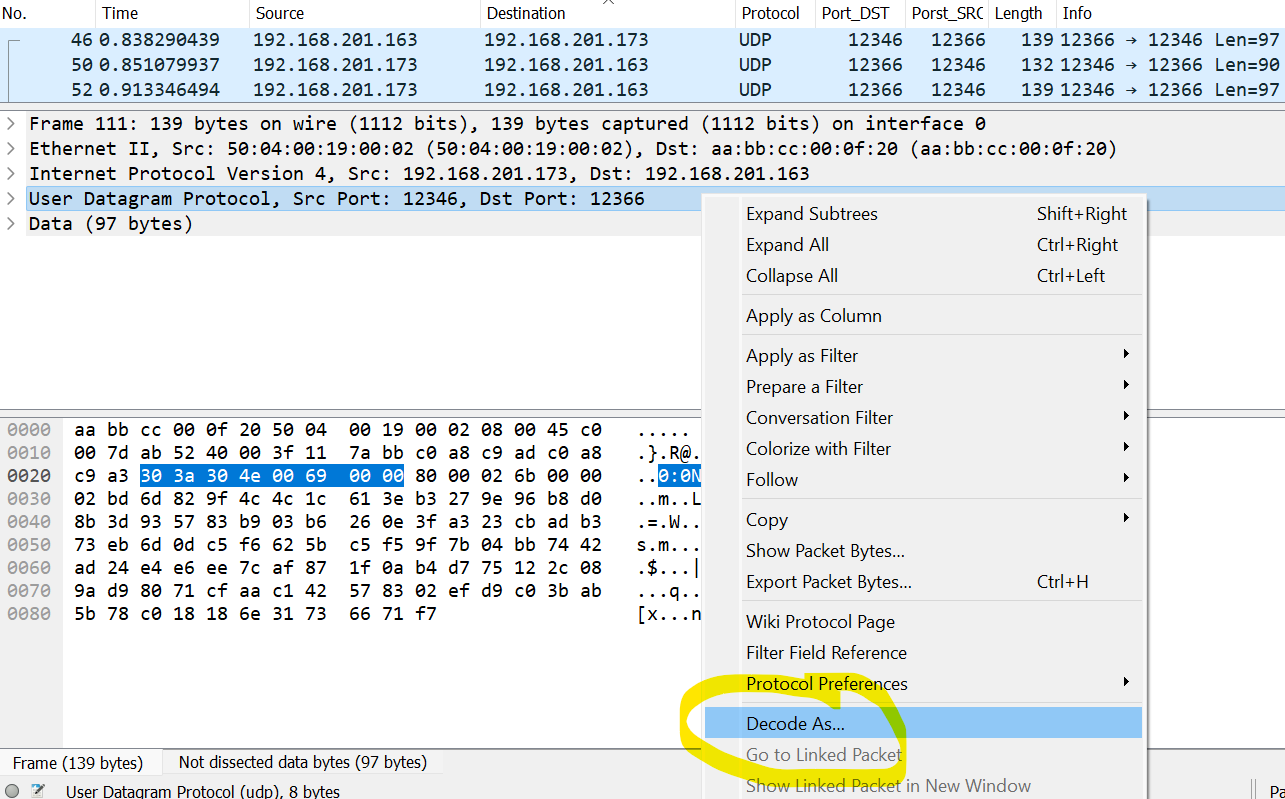This screenshot has height=799, width=1285.
Task: Sort by the Porst_SRC column header
Action: click(x=947, y=14)
